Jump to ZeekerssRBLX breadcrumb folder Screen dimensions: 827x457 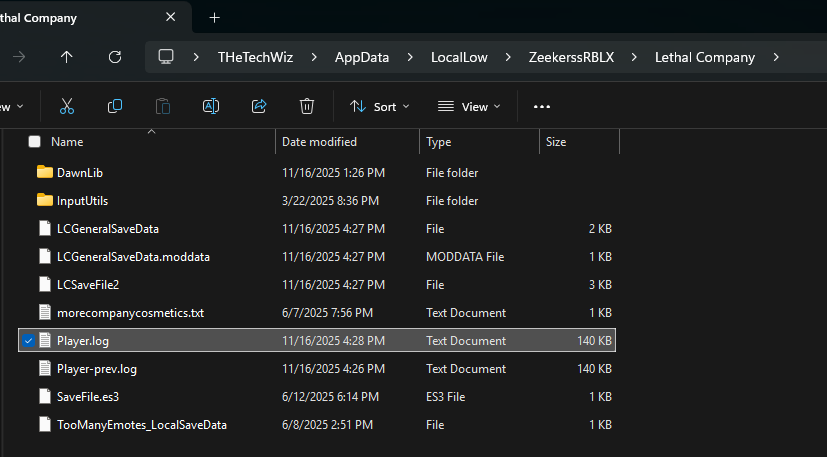coord(571,57)
